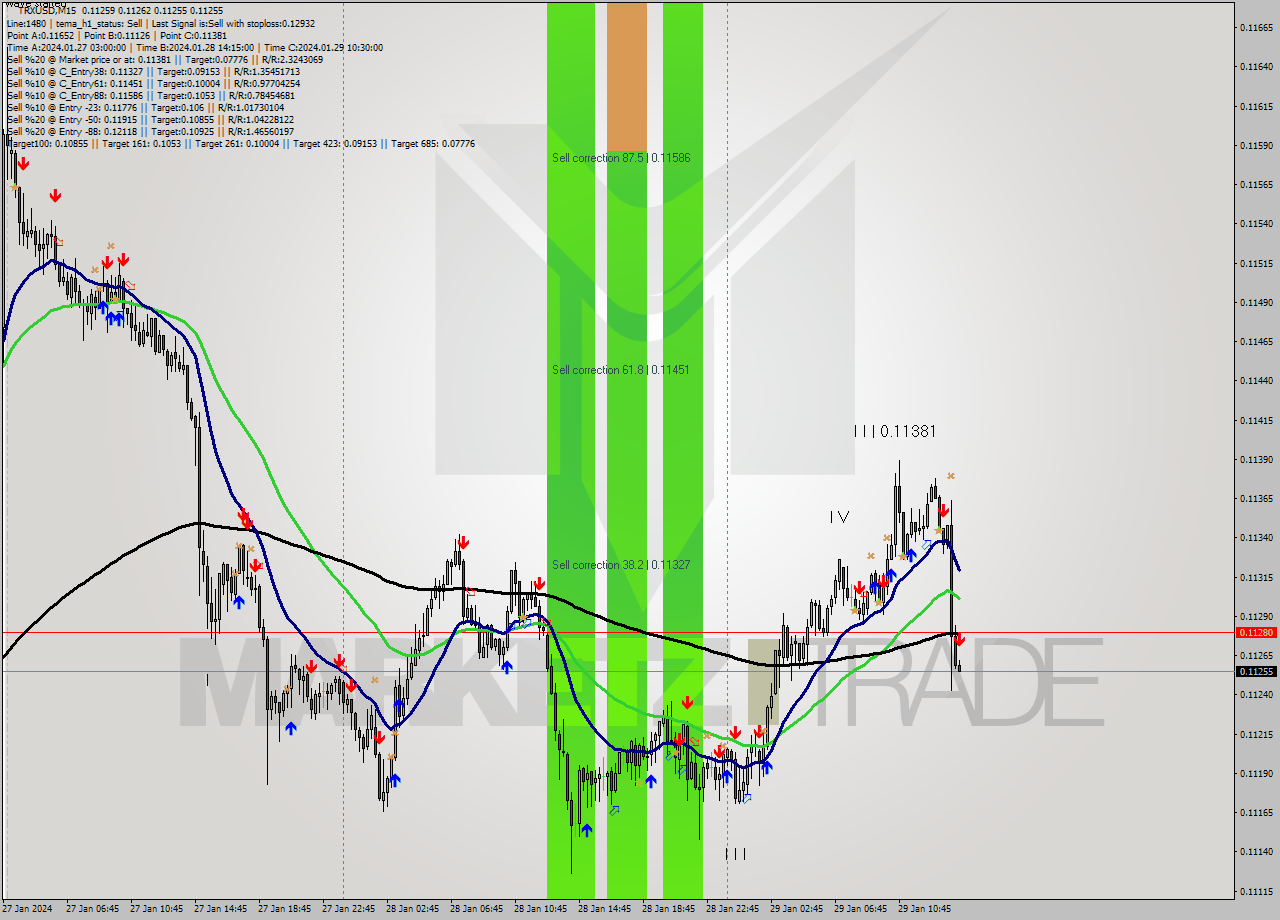Click the orange cross marker above the 29 Jan peak

(951, 476)
